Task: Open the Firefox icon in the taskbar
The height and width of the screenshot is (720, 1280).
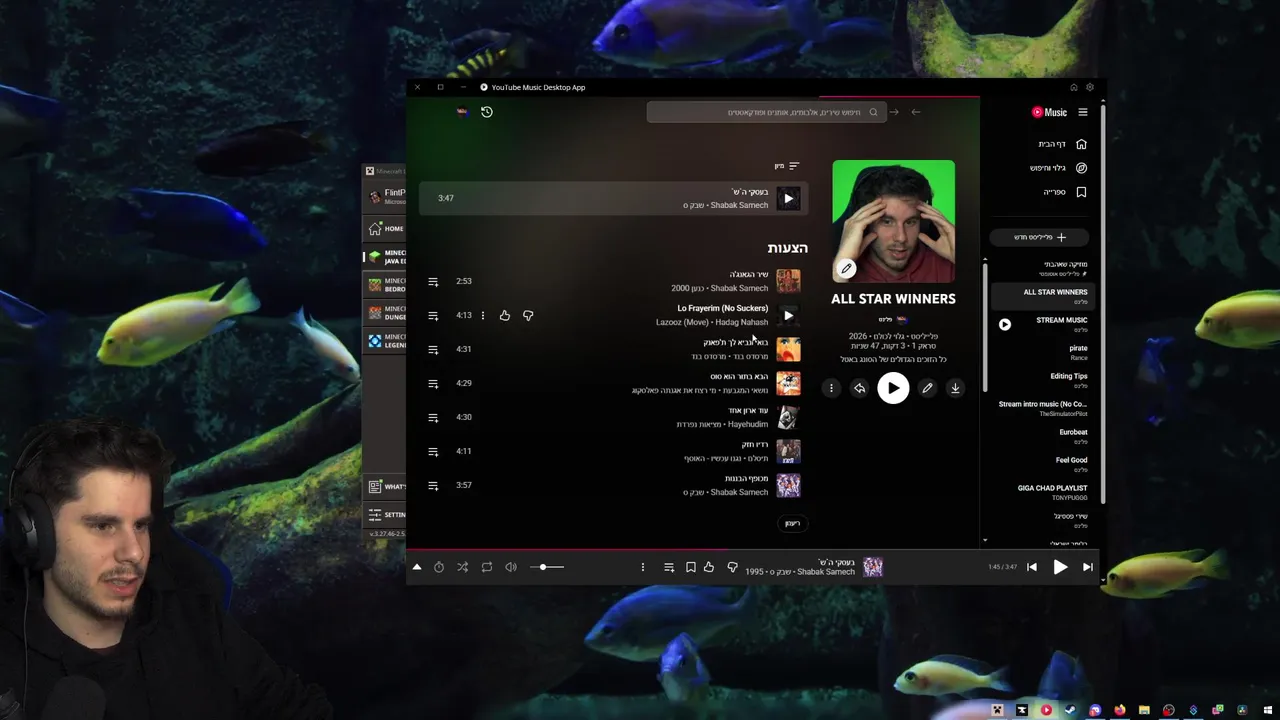Action: (x=1119, y=711)
